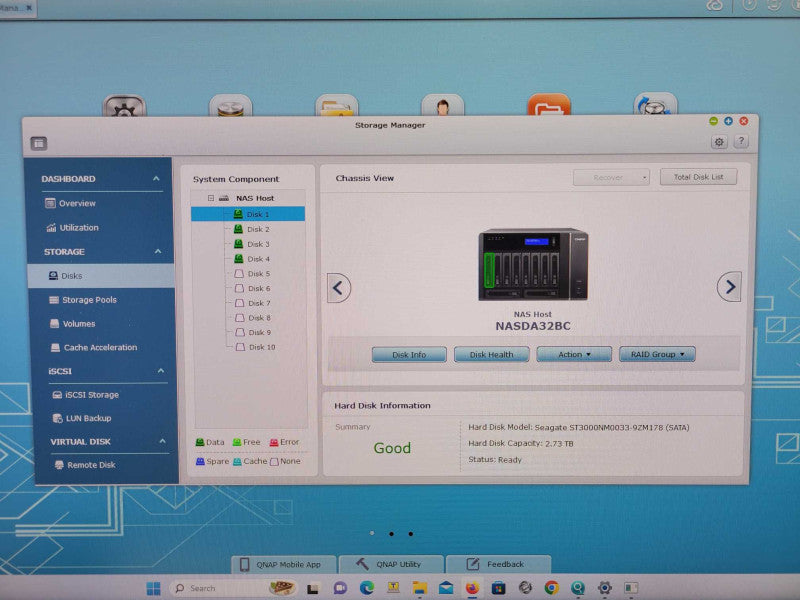
Task: Open File Station folder desktop icon
Action: coord(337,106)
